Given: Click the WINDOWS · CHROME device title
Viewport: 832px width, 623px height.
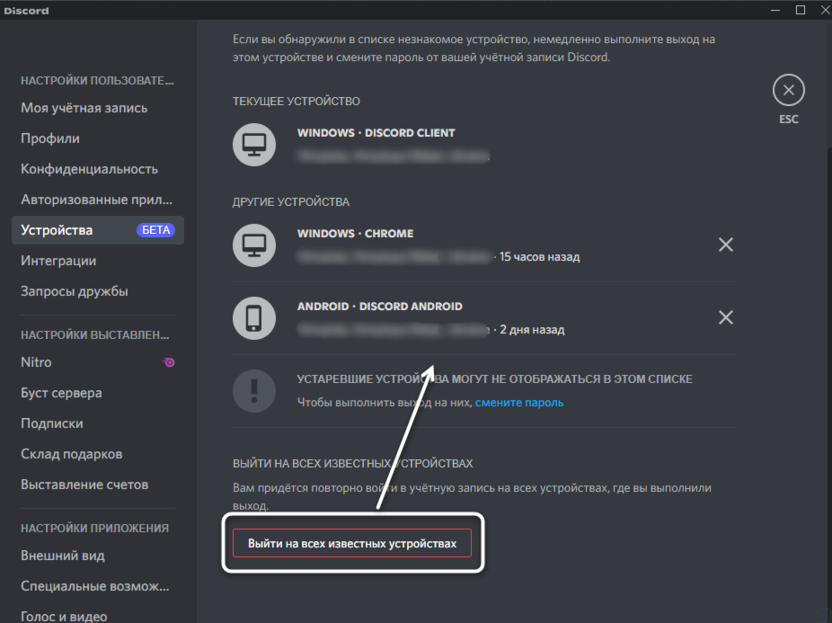Looking at the screenshot, I should [x=355, y=233].
